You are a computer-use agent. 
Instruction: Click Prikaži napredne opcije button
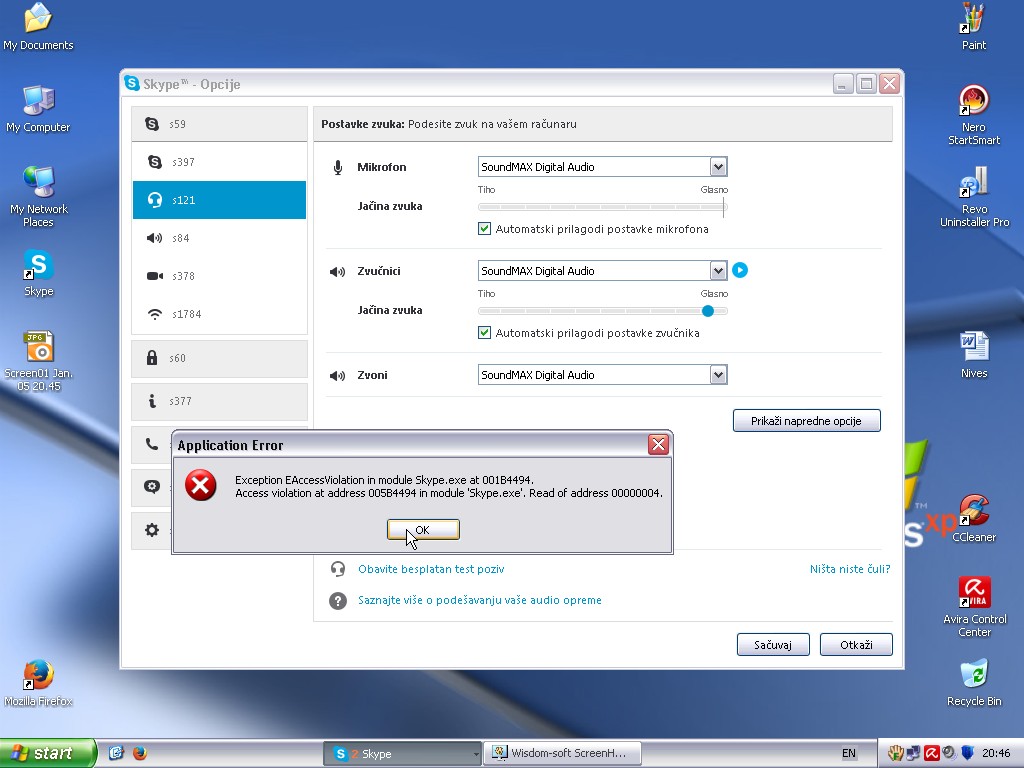807,421
